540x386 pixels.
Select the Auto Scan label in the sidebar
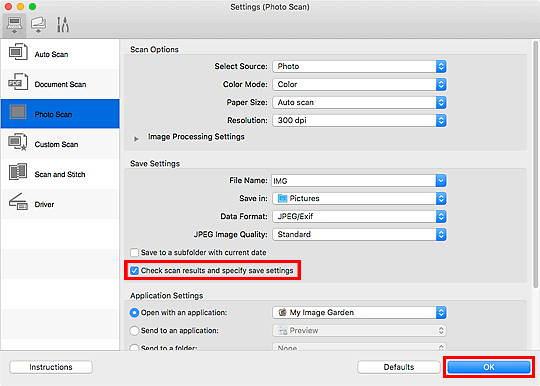[x=51, y=54]
